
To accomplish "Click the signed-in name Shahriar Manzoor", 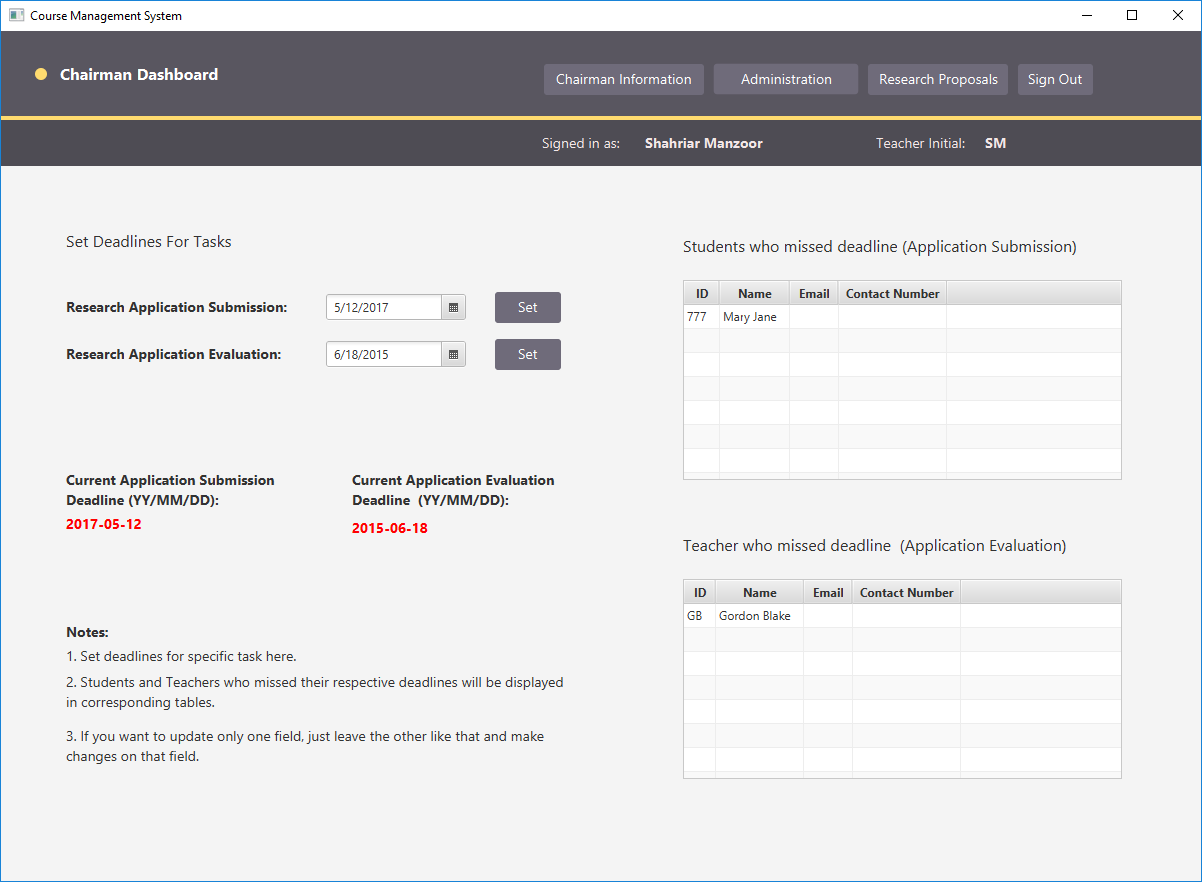I will coord(703,143).
